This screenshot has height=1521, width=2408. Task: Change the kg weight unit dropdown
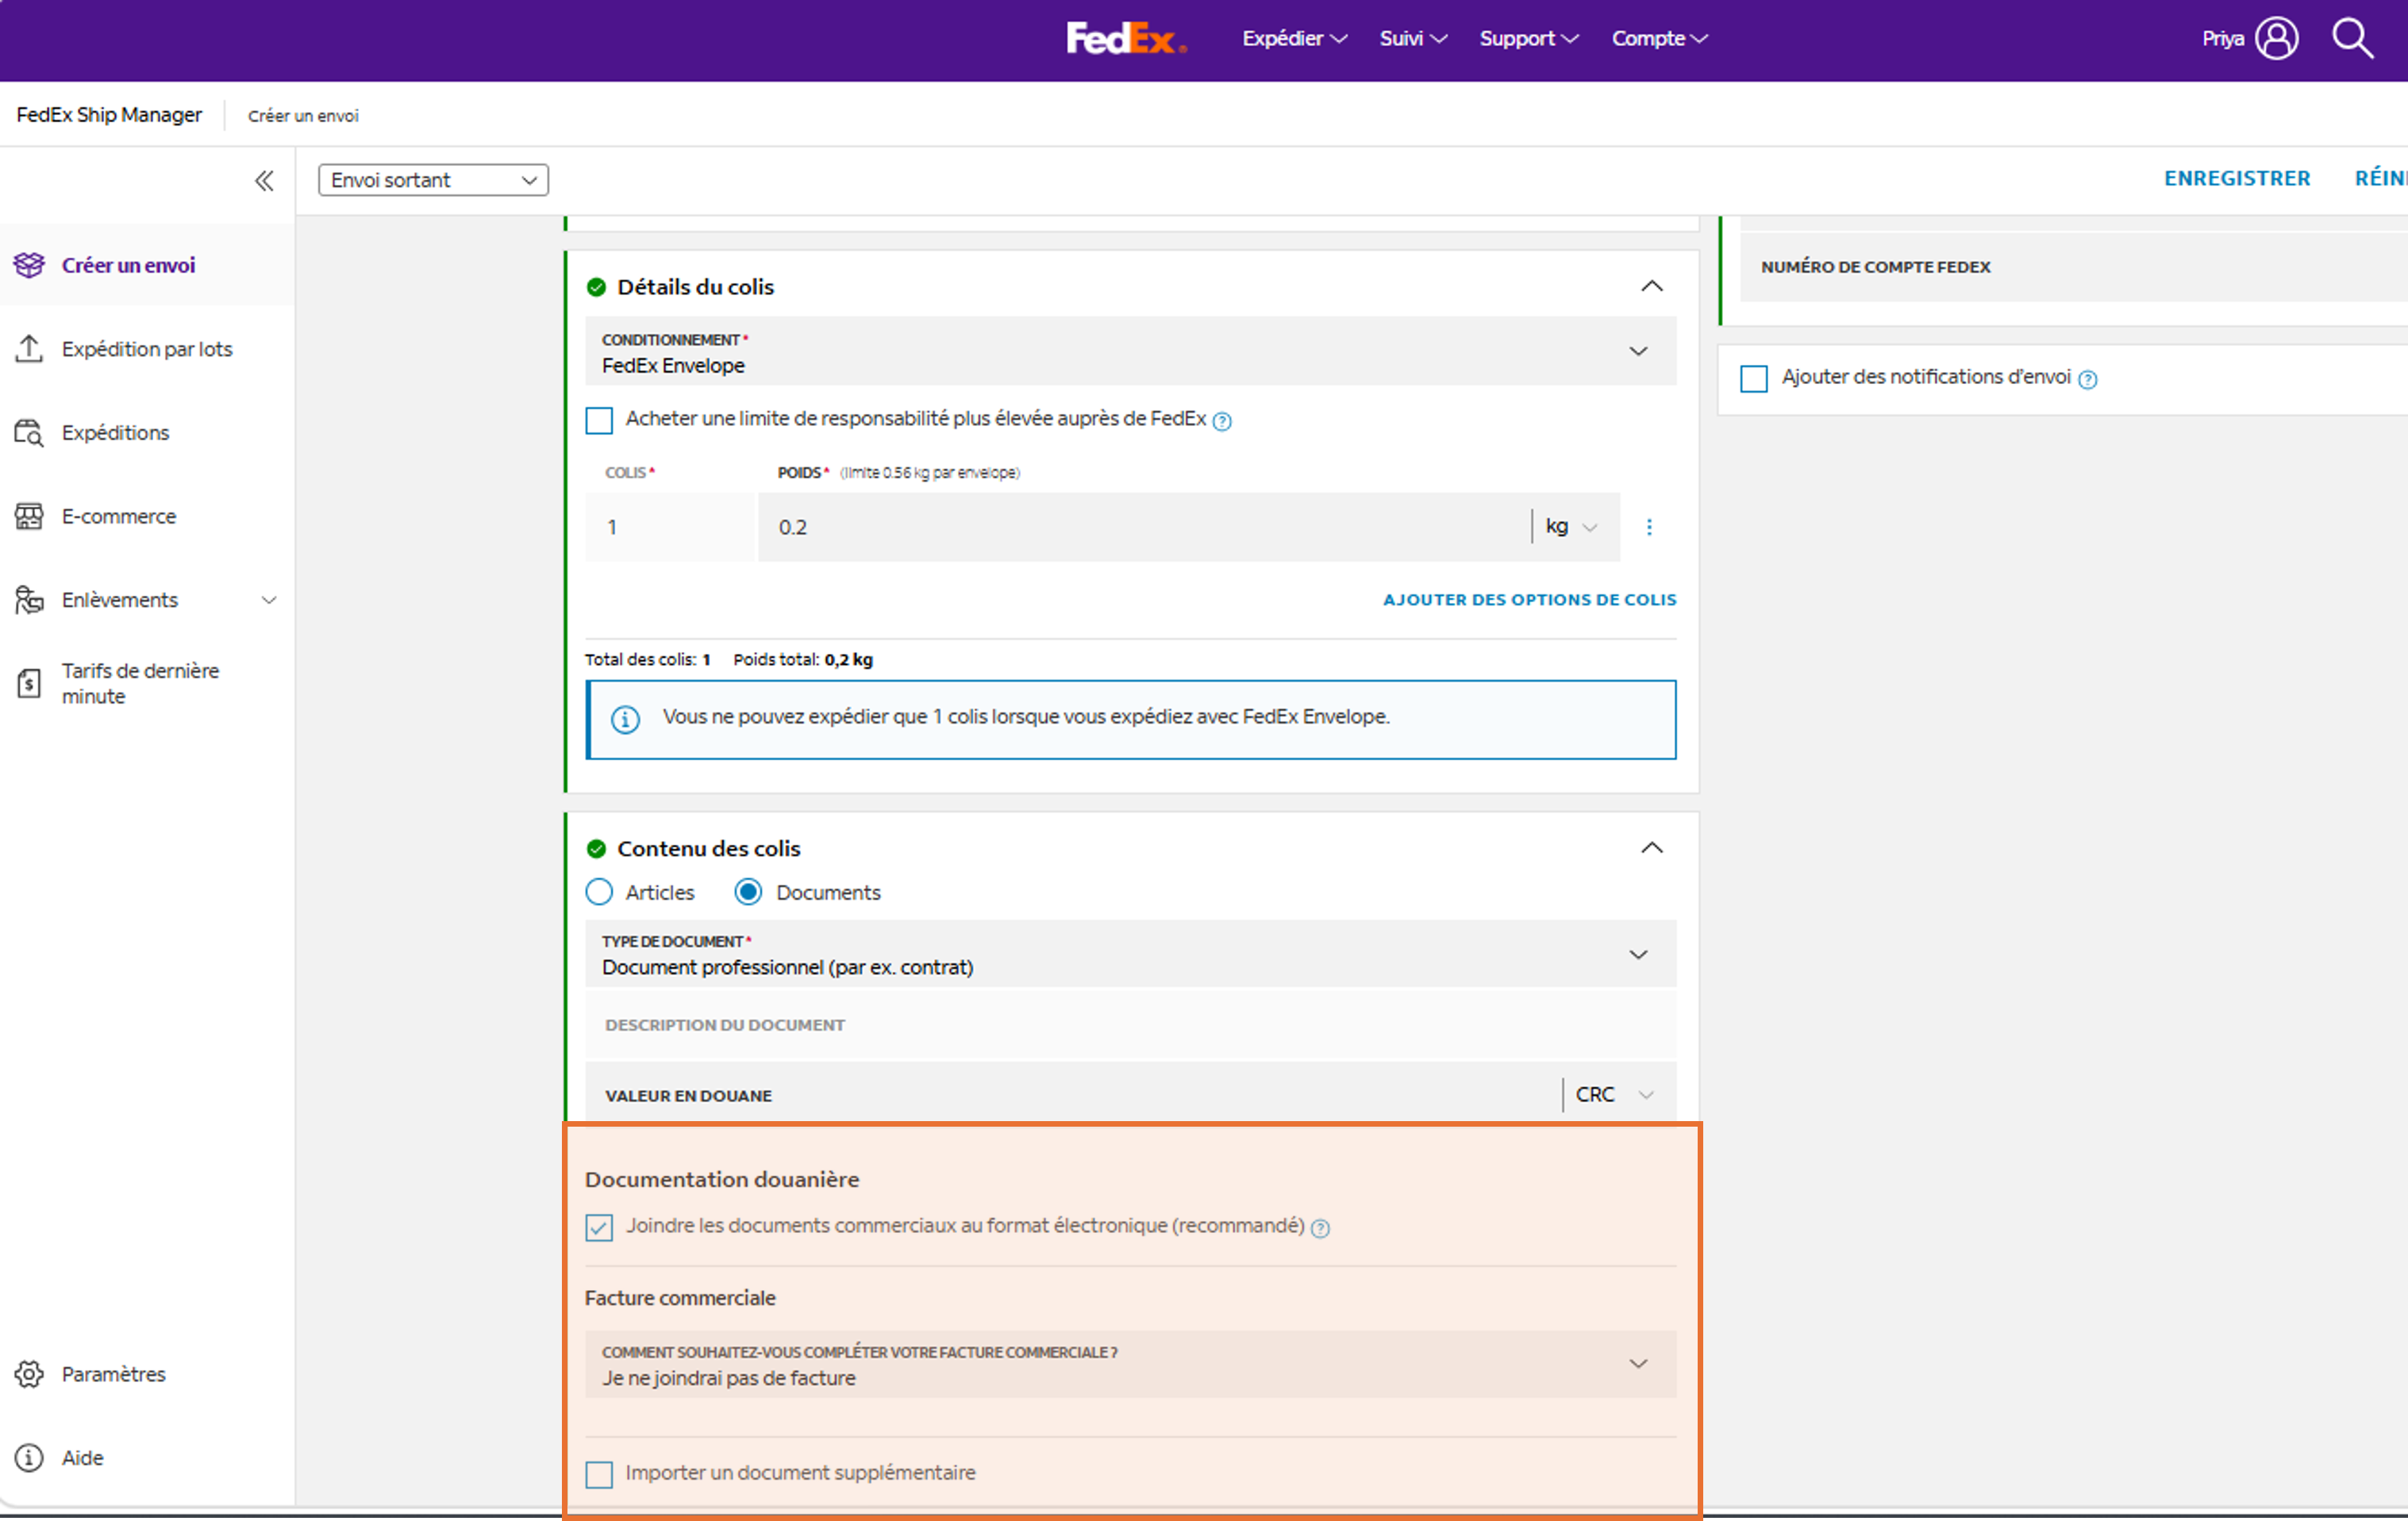coord(1572,527)
